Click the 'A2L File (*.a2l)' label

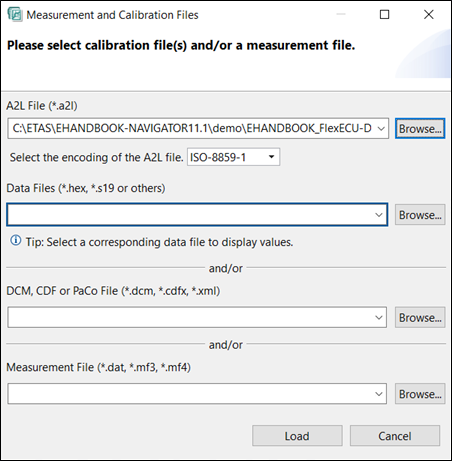(42, 106)
